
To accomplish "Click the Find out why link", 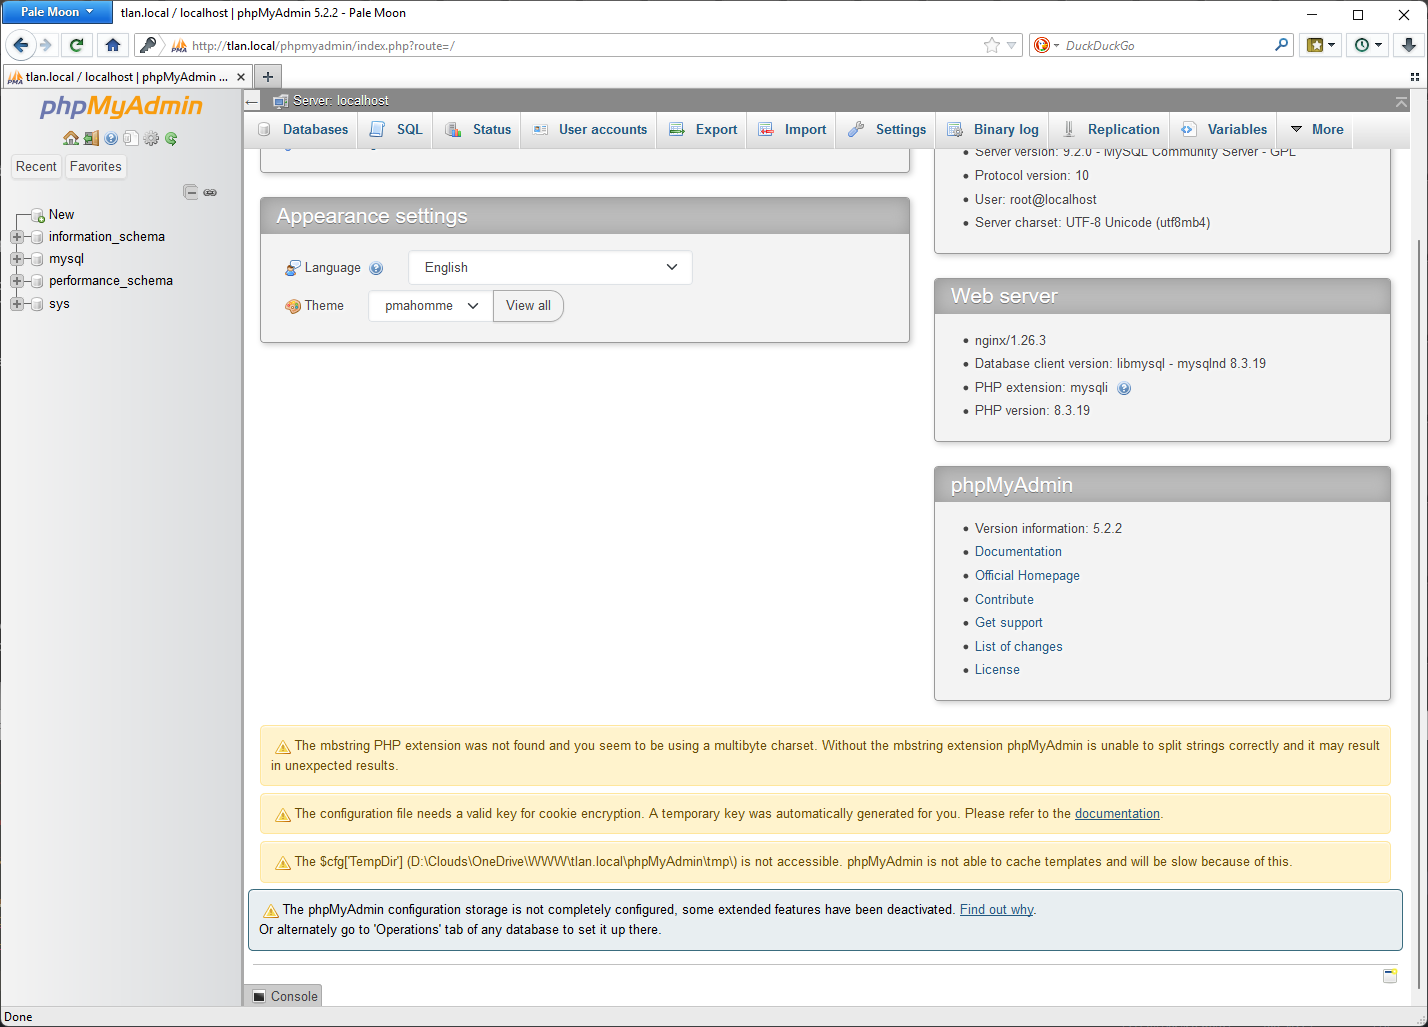I will point(996,910).
